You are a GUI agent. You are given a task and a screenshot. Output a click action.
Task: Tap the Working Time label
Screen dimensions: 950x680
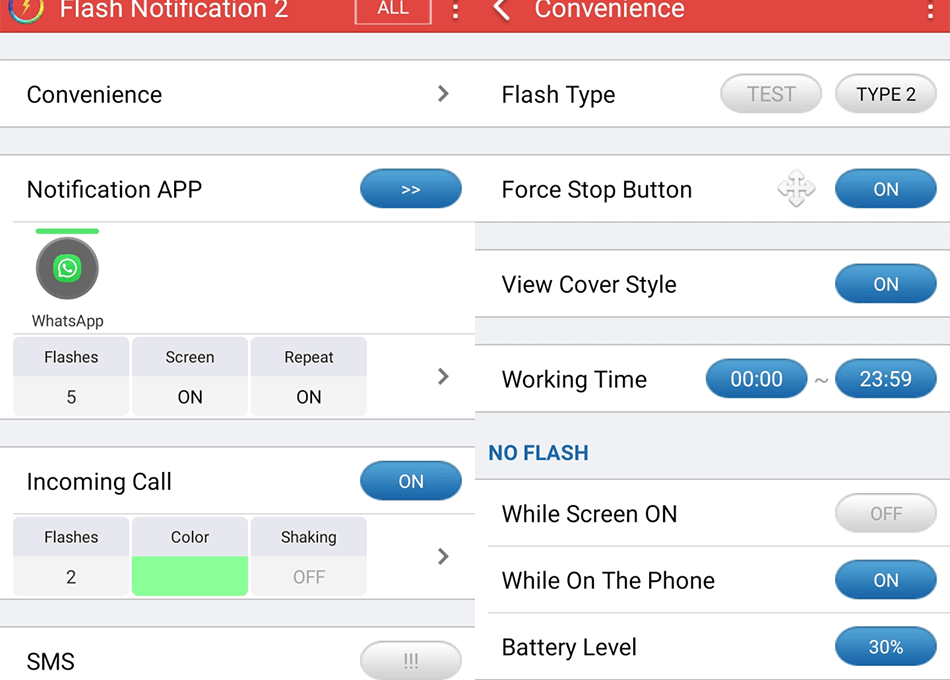tap(574, 379)
